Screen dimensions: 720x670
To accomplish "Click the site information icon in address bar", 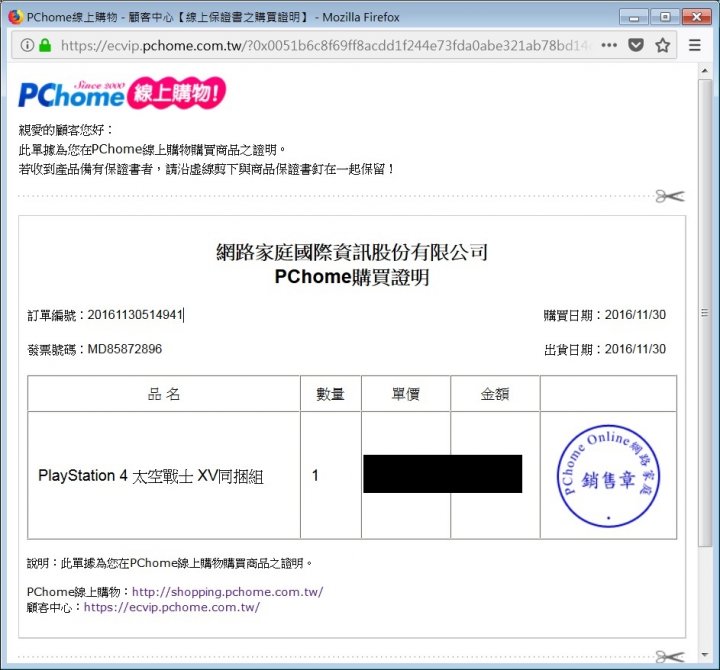I will 27,45.
